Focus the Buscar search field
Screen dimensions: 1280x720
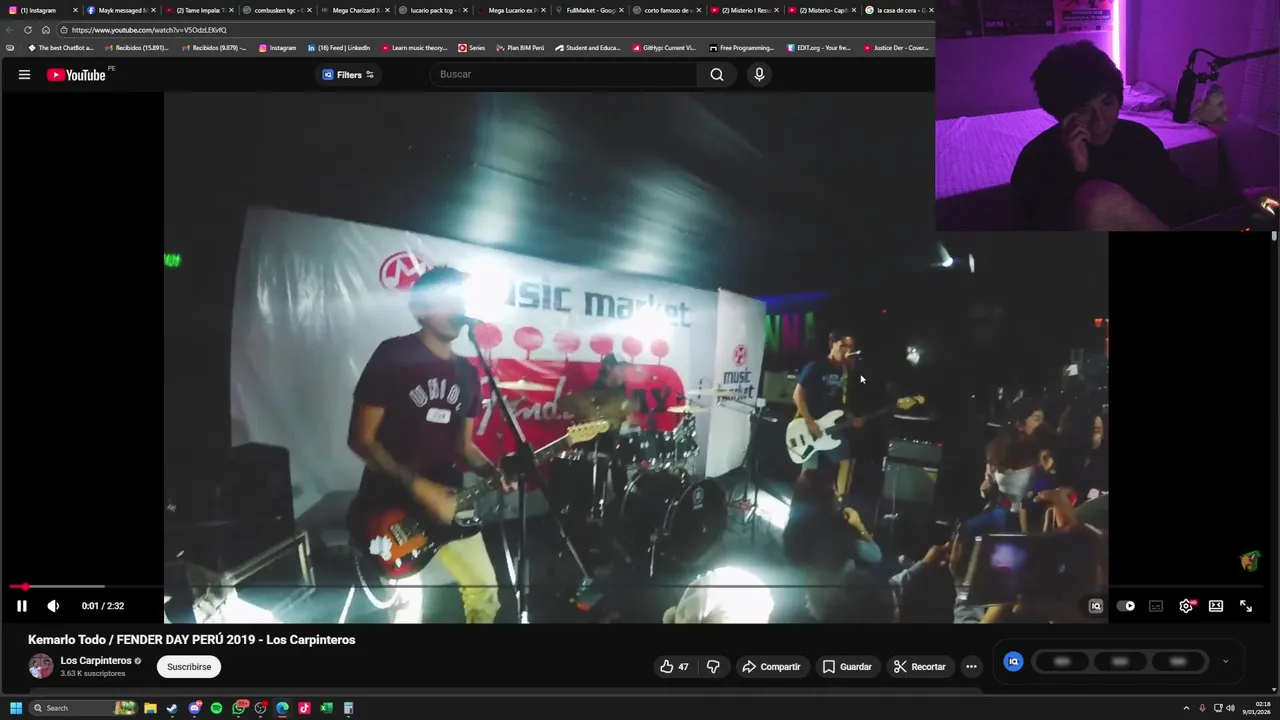click(565, 75)
